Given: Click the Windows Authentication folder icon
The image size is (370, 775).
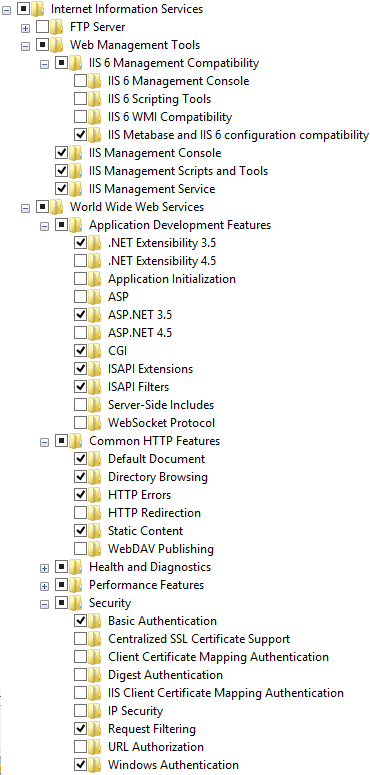Looking at the screenshot, I should tap(95, 765).
